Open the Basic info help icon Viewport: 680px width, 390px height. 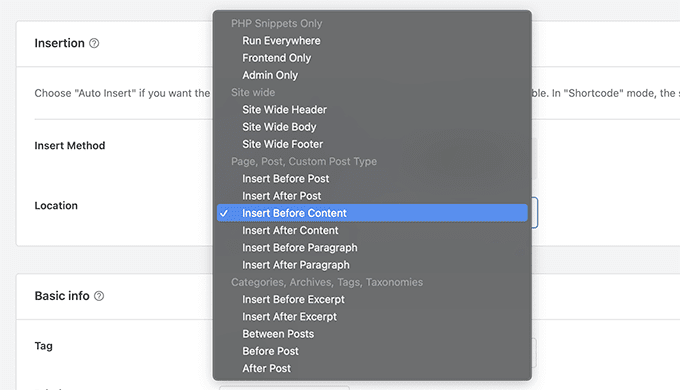pyautogui.click(x=99, y=296)
